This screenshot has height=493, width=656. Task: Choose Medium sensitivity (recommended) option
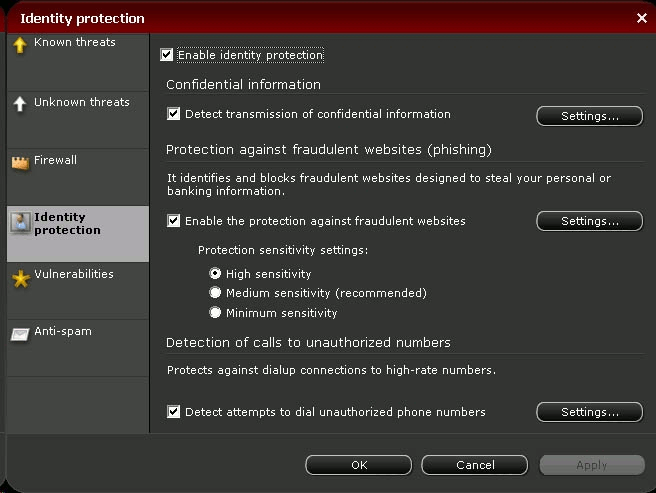click(215, 293)
